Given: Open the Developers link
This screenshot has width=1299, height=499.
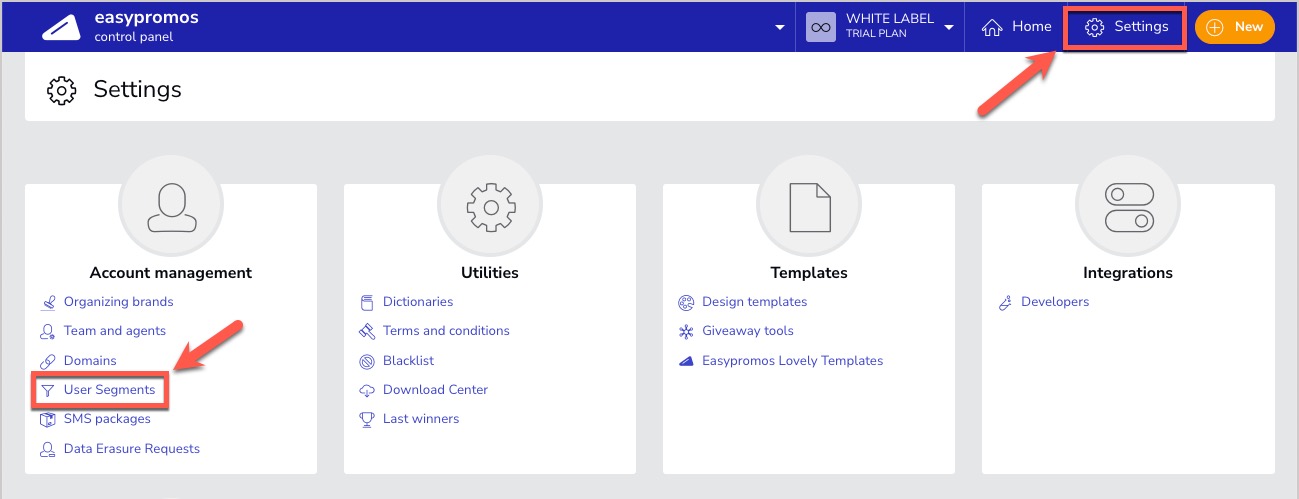Looking at the screenshot, I should 1055,302.
